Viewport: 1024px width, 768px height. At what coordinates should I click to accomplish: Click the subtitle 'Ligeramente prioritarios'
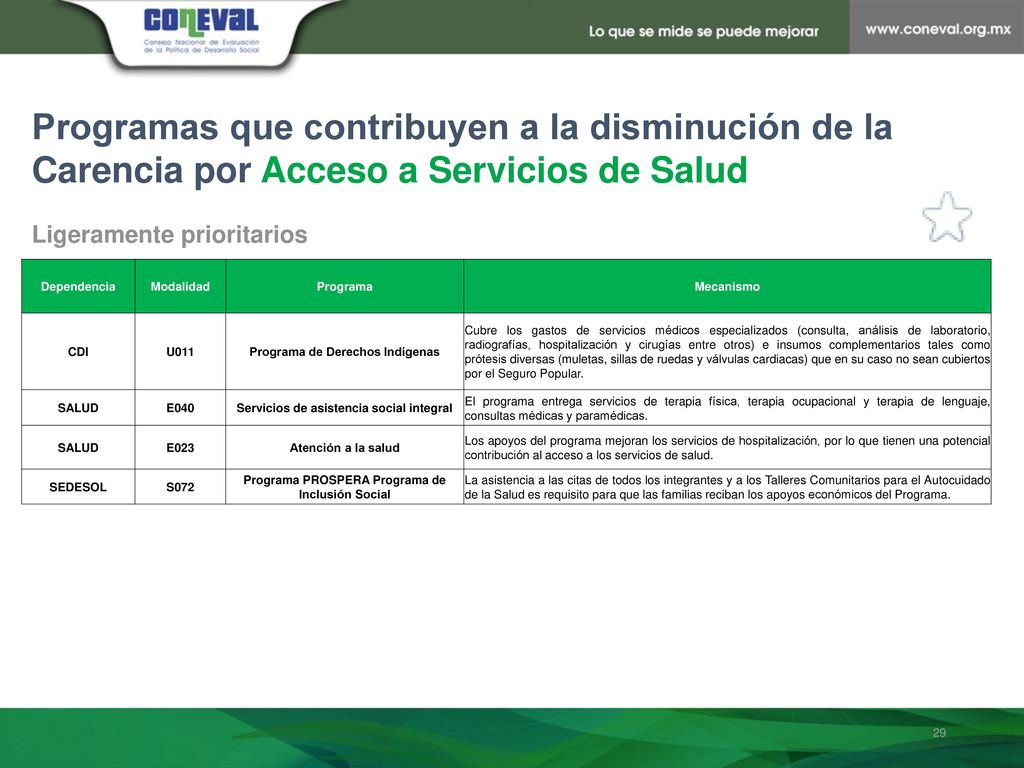170,234
